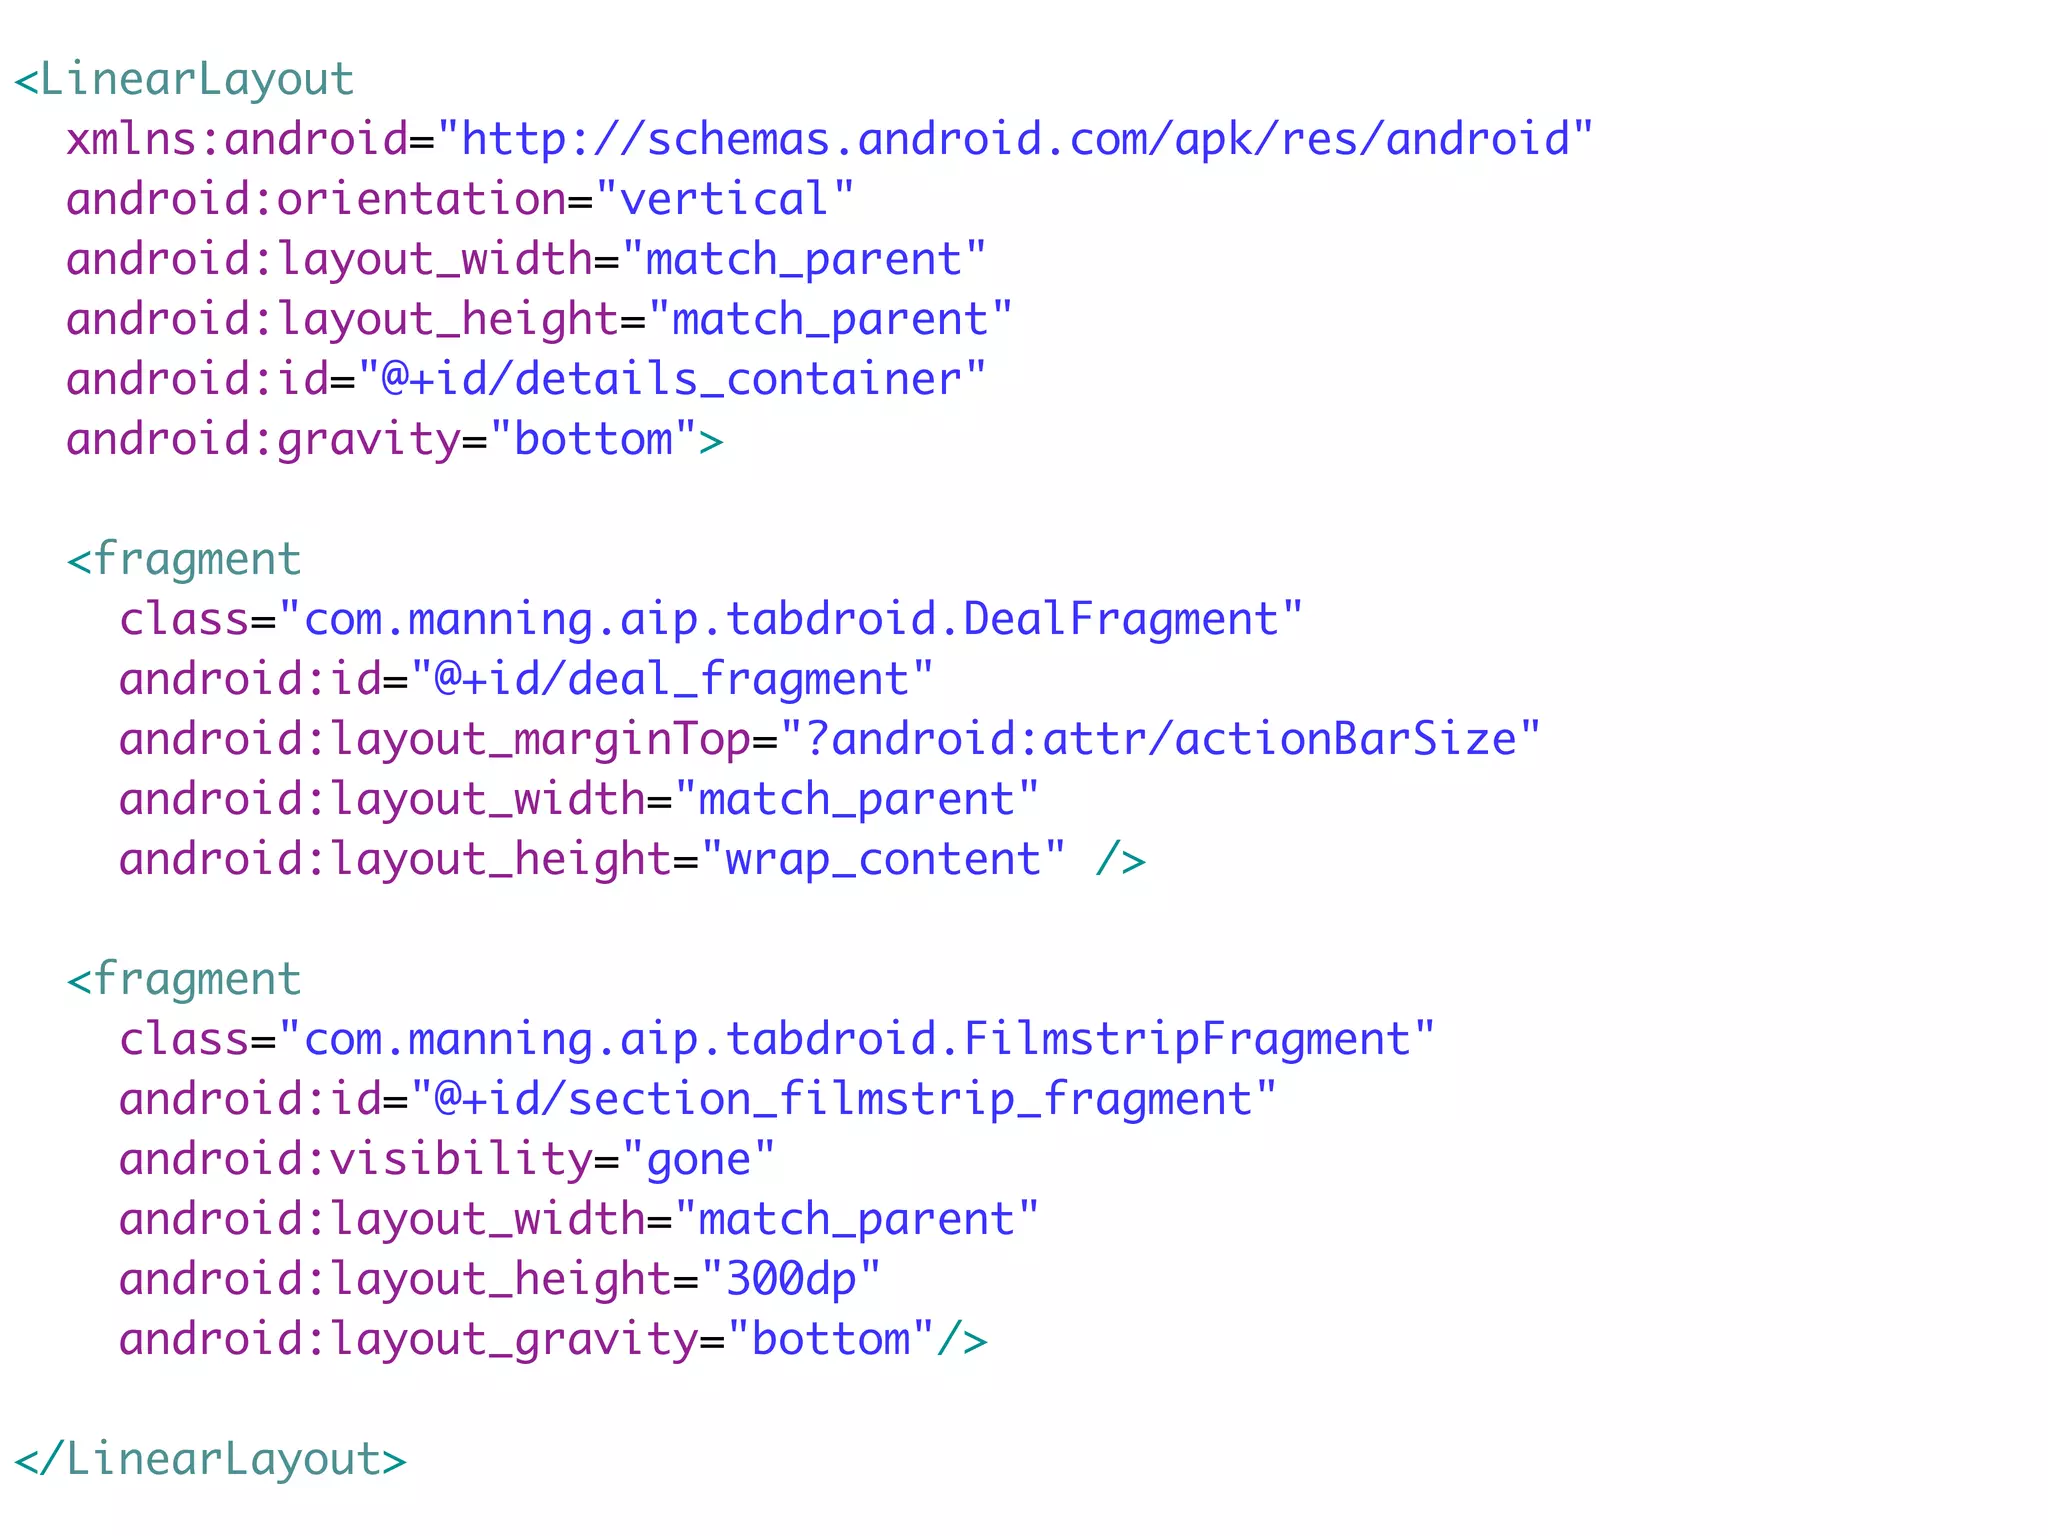
Task: Click the FilmstripFragment class value
Action: point(857,1039)
